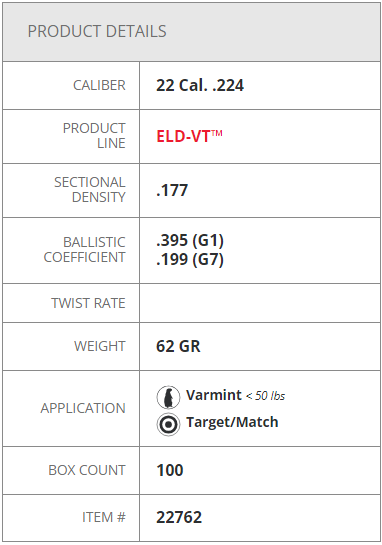Screen dimensions: 382x545
Task: Click the 62 GR weight value
Action: coord(178,346)
